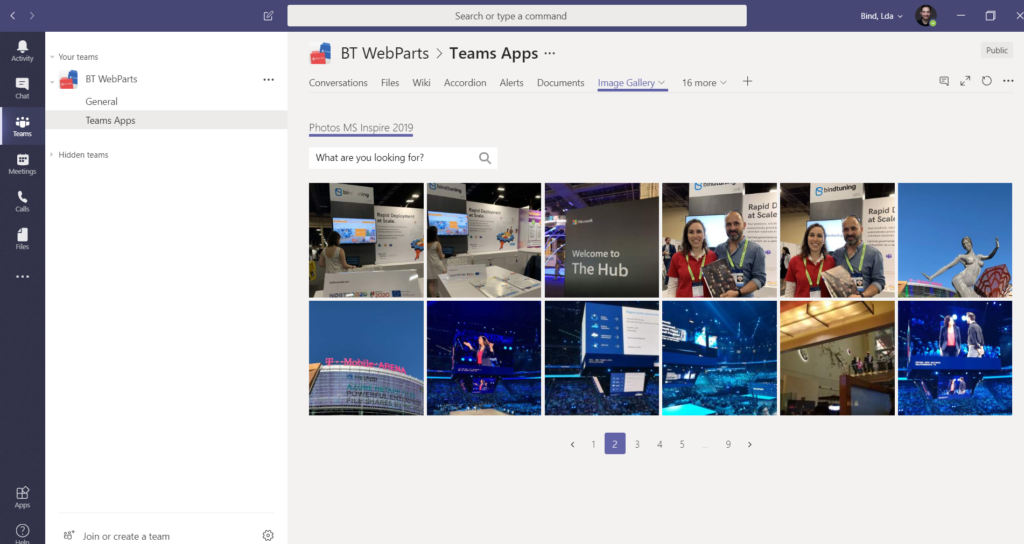The width and height of the screenshot is (1024, 544).
Task: Open Image Gallery tab dropdown chevron
Action: coord(662,83)
